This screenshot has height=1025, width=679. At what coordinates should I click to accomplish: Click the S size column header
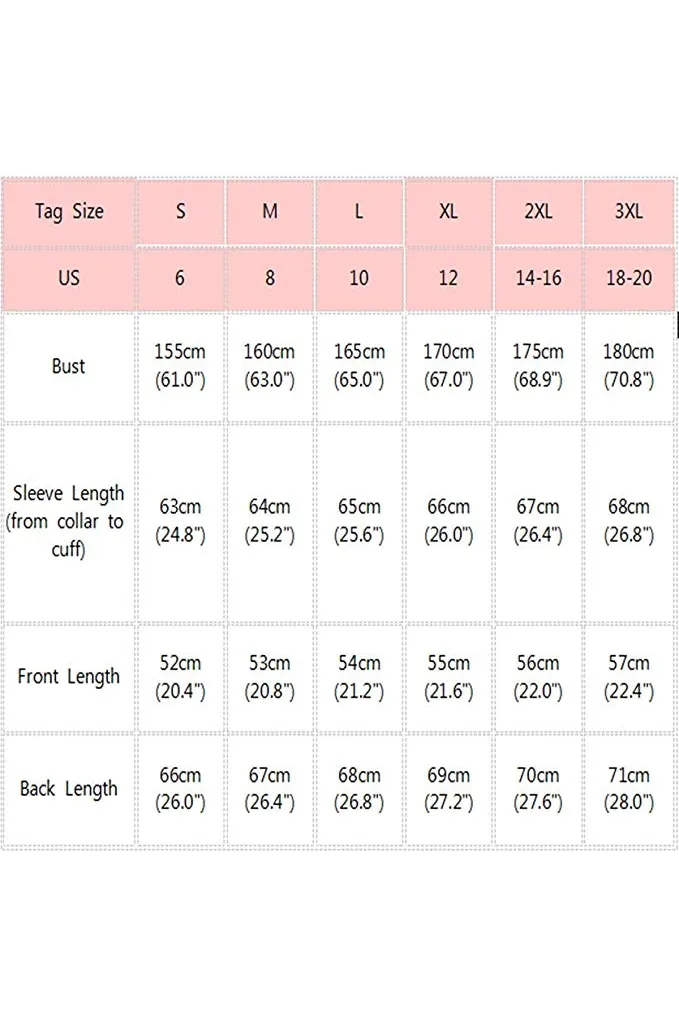pyautogui.click(x=180, y=212)
